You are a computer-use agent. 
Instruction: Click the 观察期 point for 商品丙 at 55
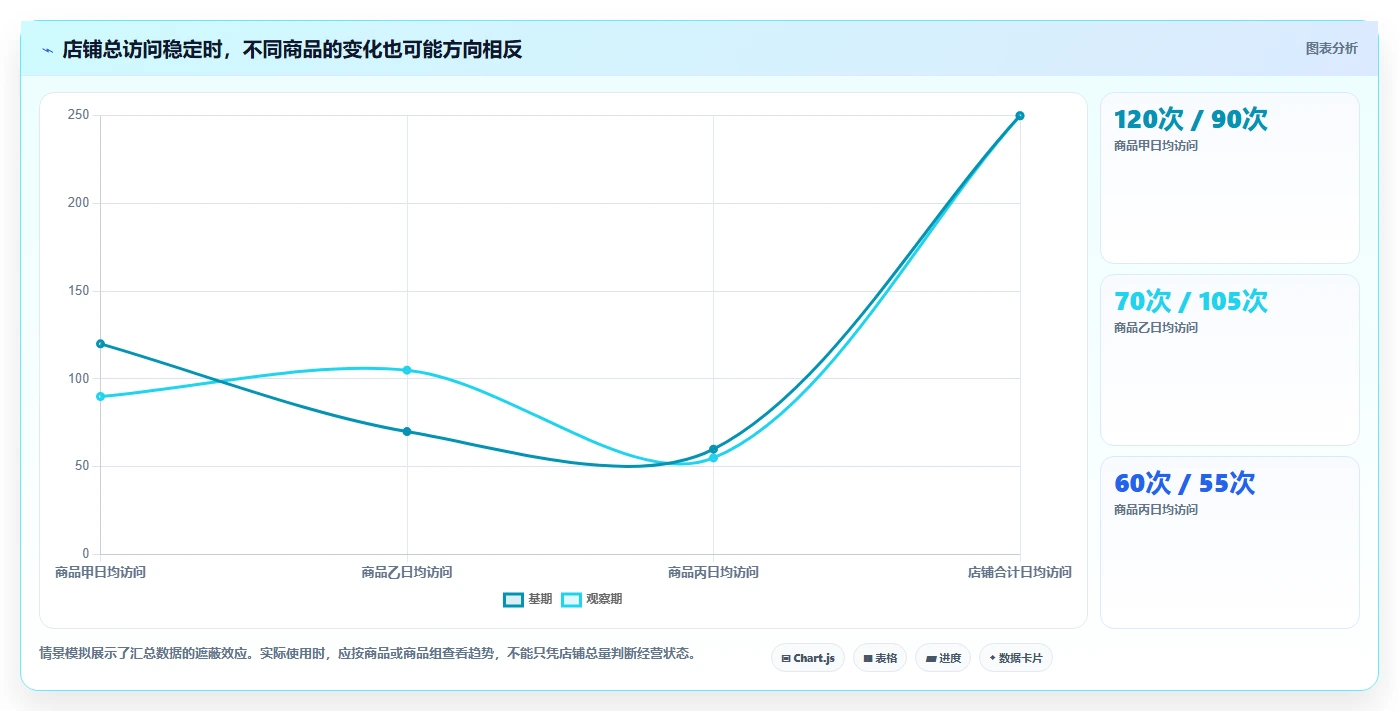pyautogui.click(x=713, y=458)
